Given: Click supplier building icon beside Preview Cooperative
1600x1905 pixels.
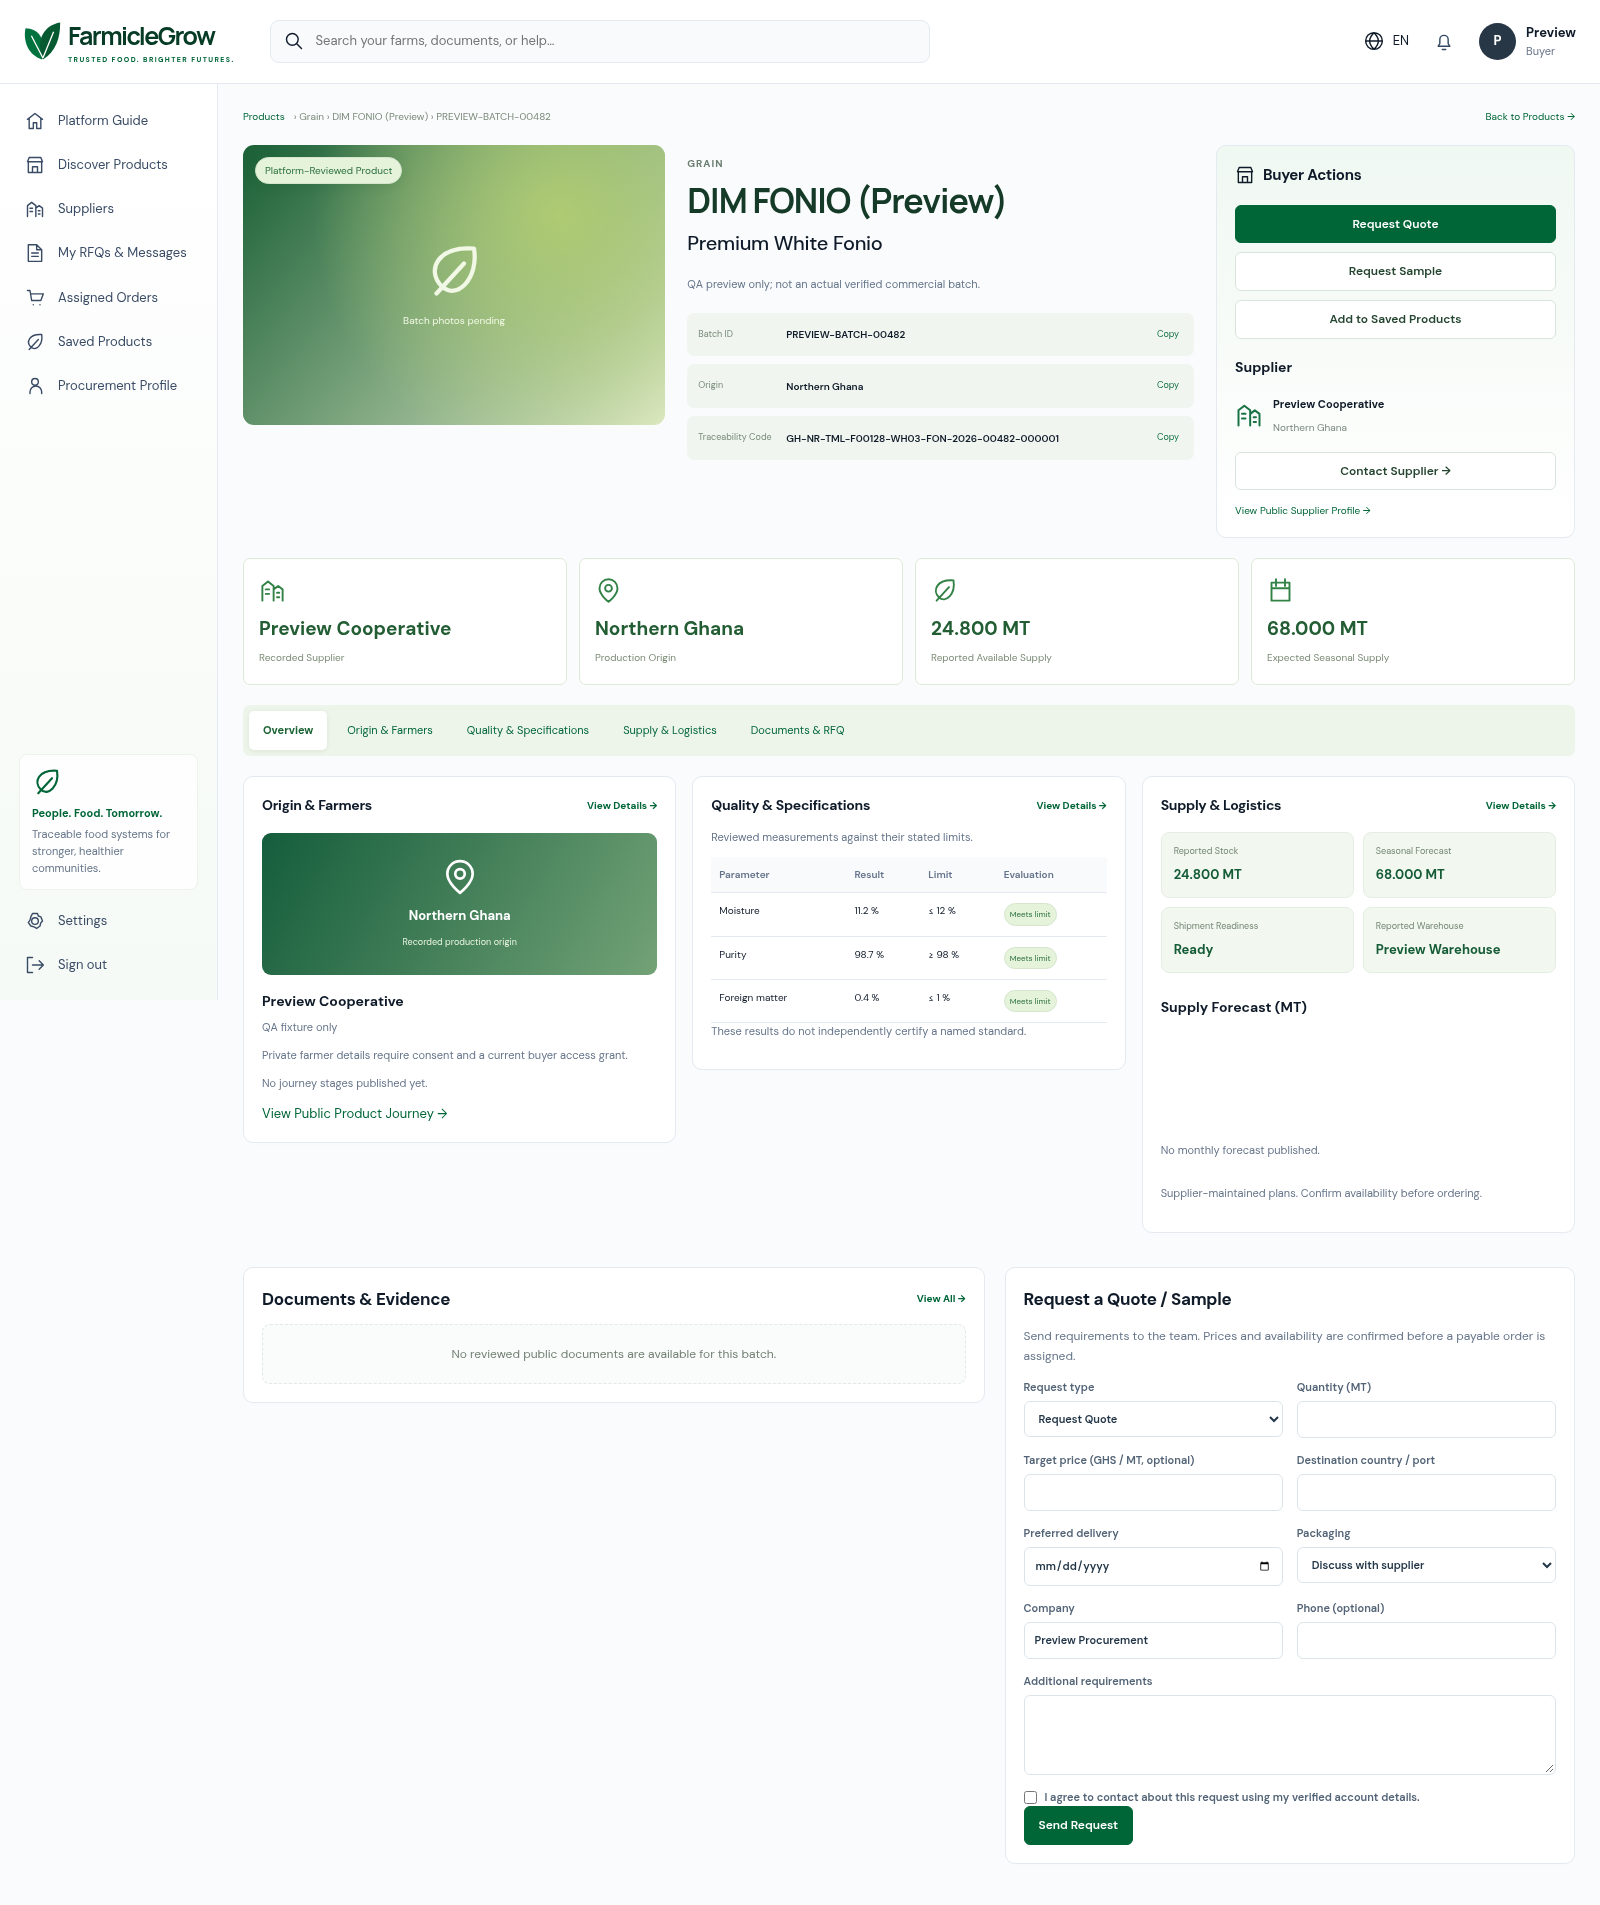Looking at the screenshot, I should [1249, 416].
